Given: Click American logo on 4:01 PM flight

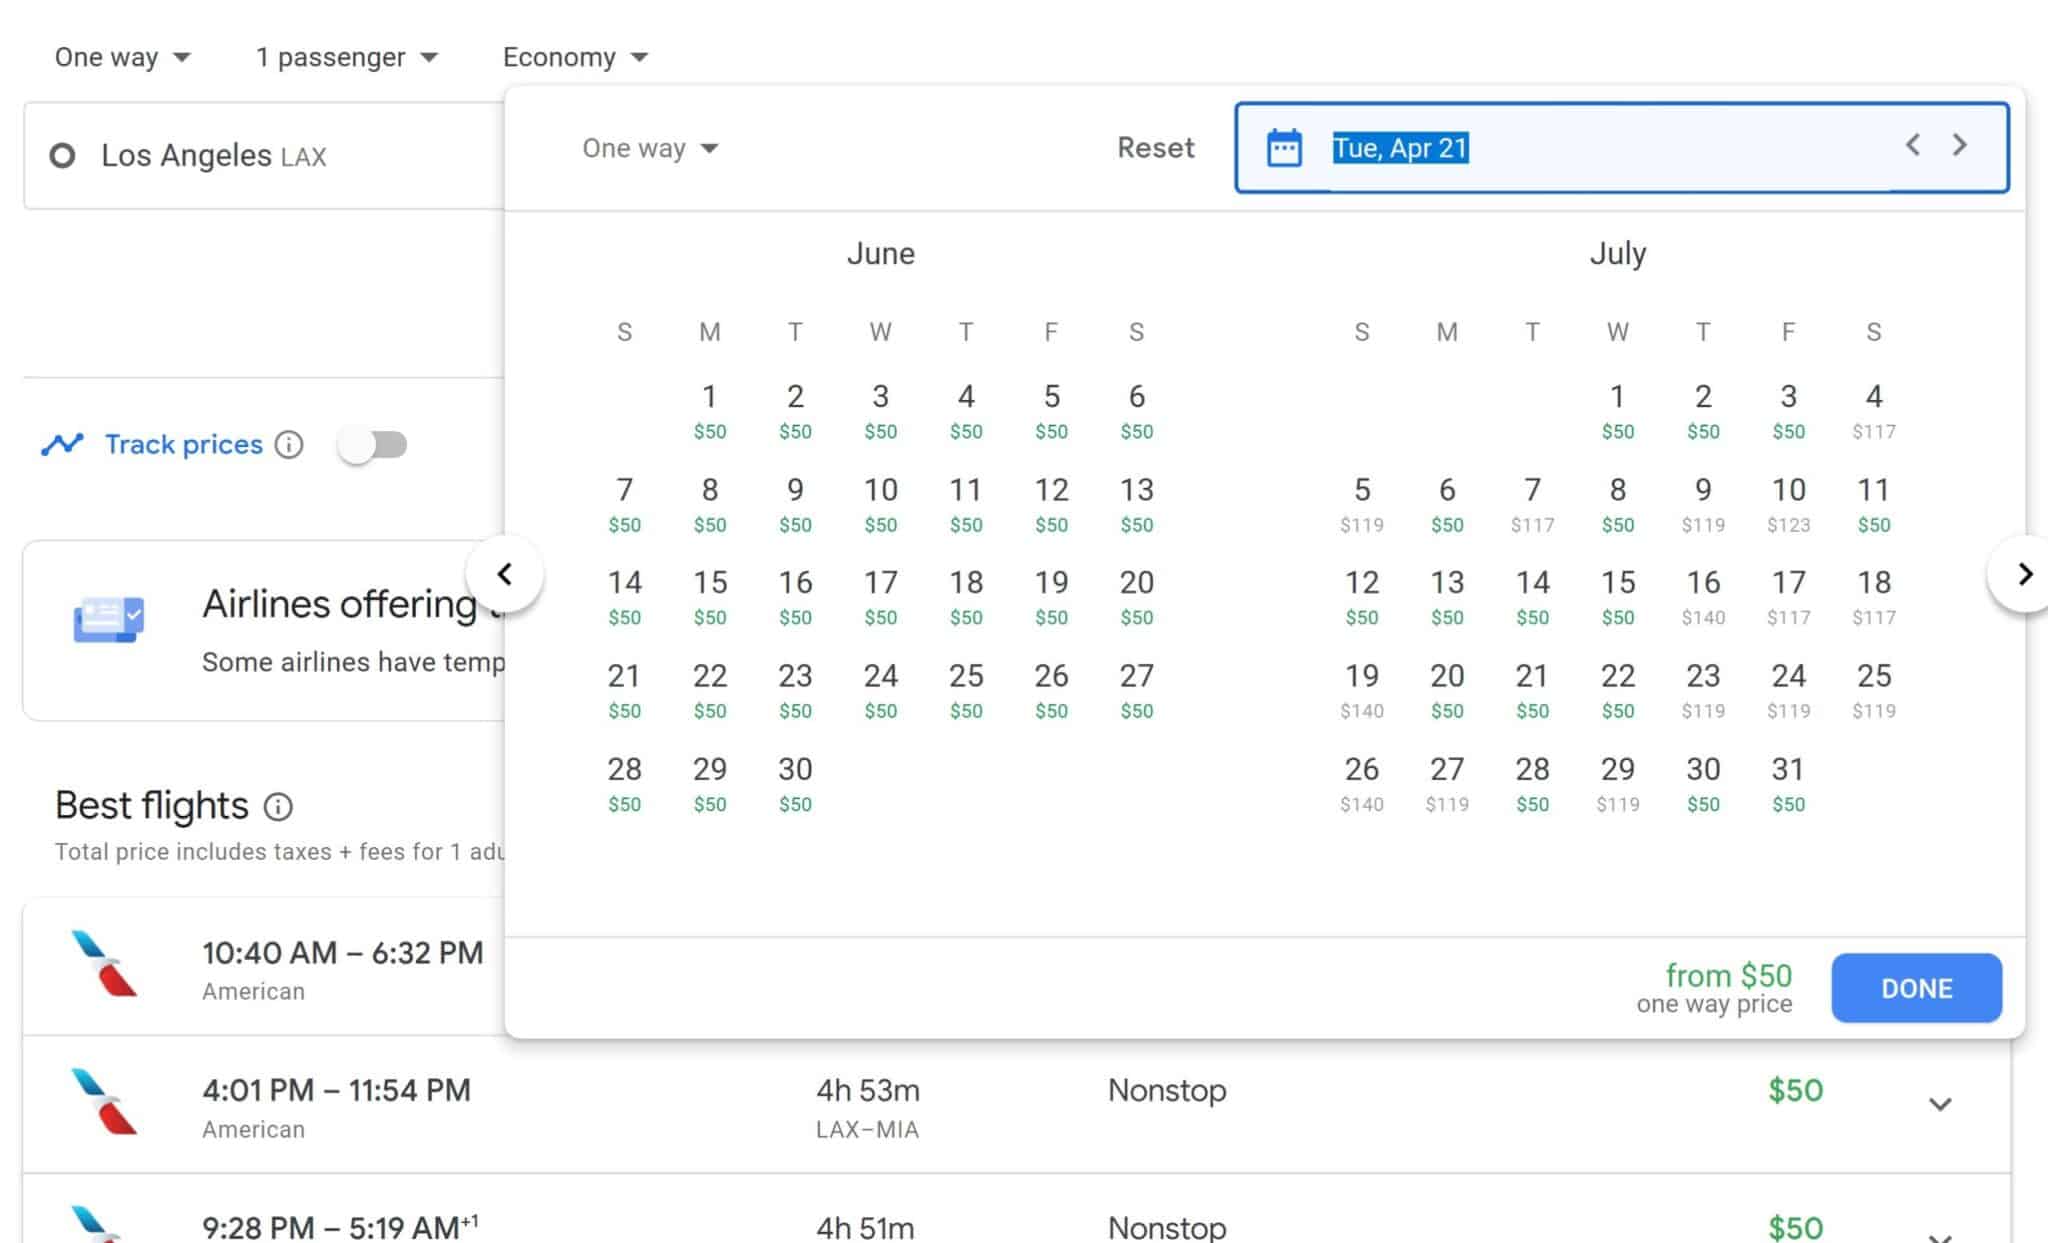Looking at the screenshot, I should pyautogui.click(x=104, y=1101).
